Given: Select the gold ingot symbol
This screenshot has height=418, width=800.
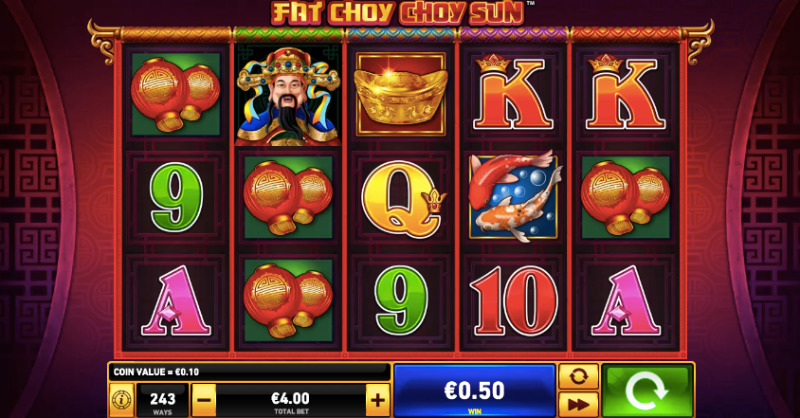Looking at the screenshot, I should click(x=401, y=94).
